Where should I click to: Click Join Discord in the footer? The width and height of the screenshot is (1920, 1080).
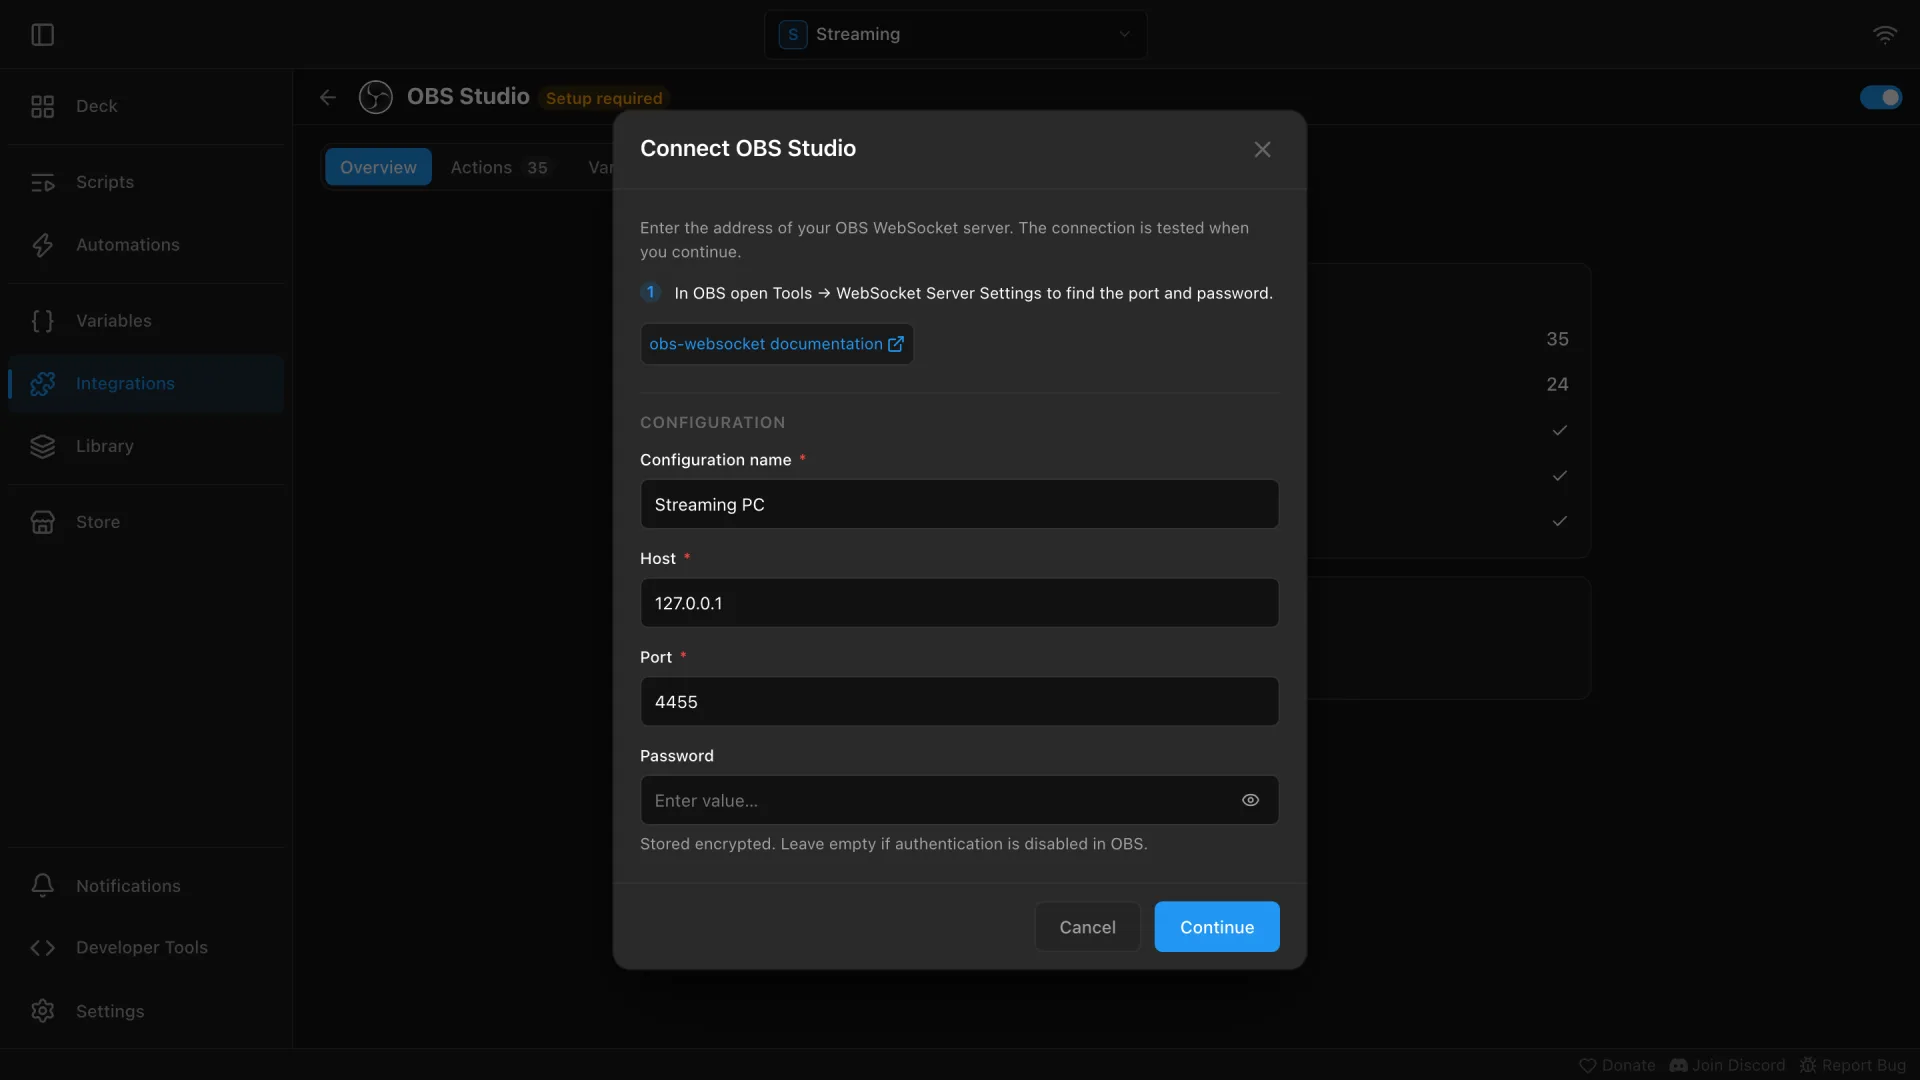[x=1727, y=1066]
